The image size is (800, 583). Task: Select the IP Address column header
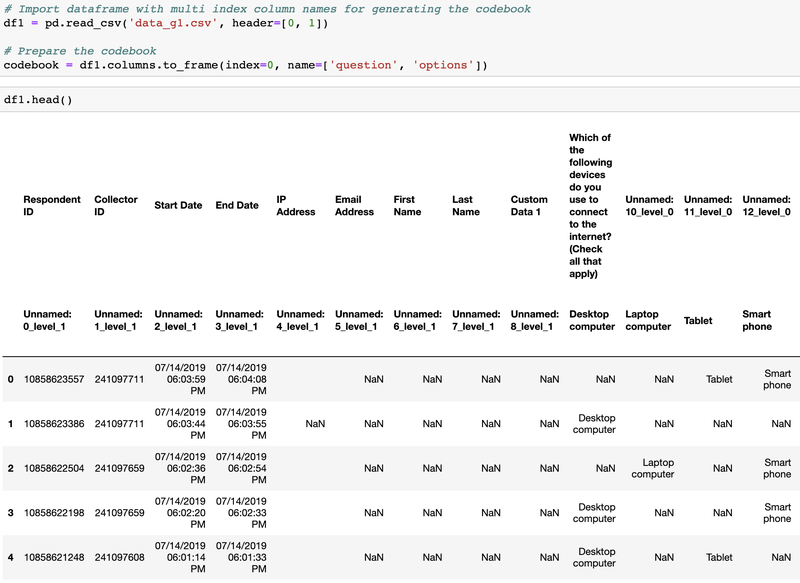pyautogui.click(x=296, y=205)
